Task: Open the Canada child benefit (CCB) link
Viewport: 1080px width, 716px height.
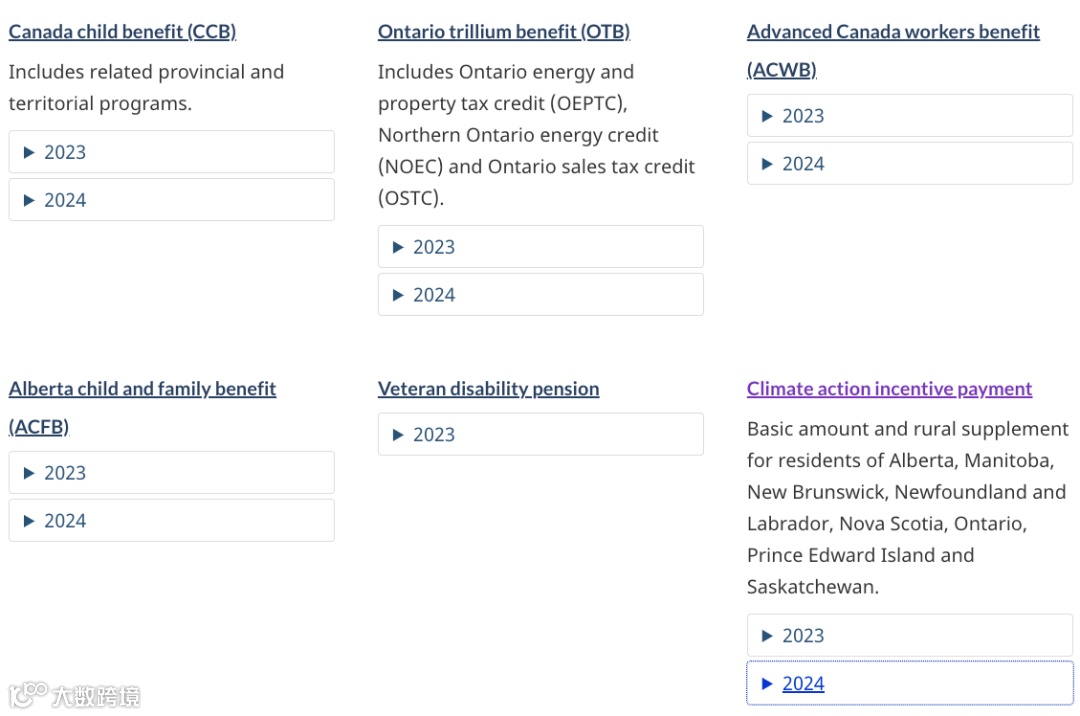Action: 122,32
